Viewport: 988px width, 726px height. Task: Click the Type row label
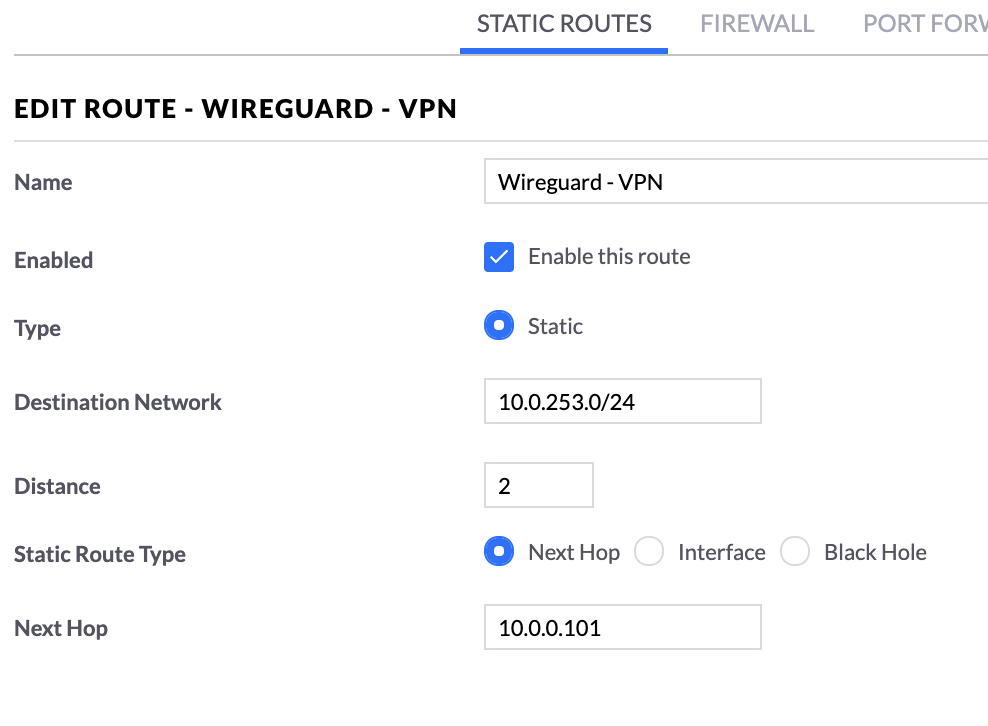(x=37, y=328)
